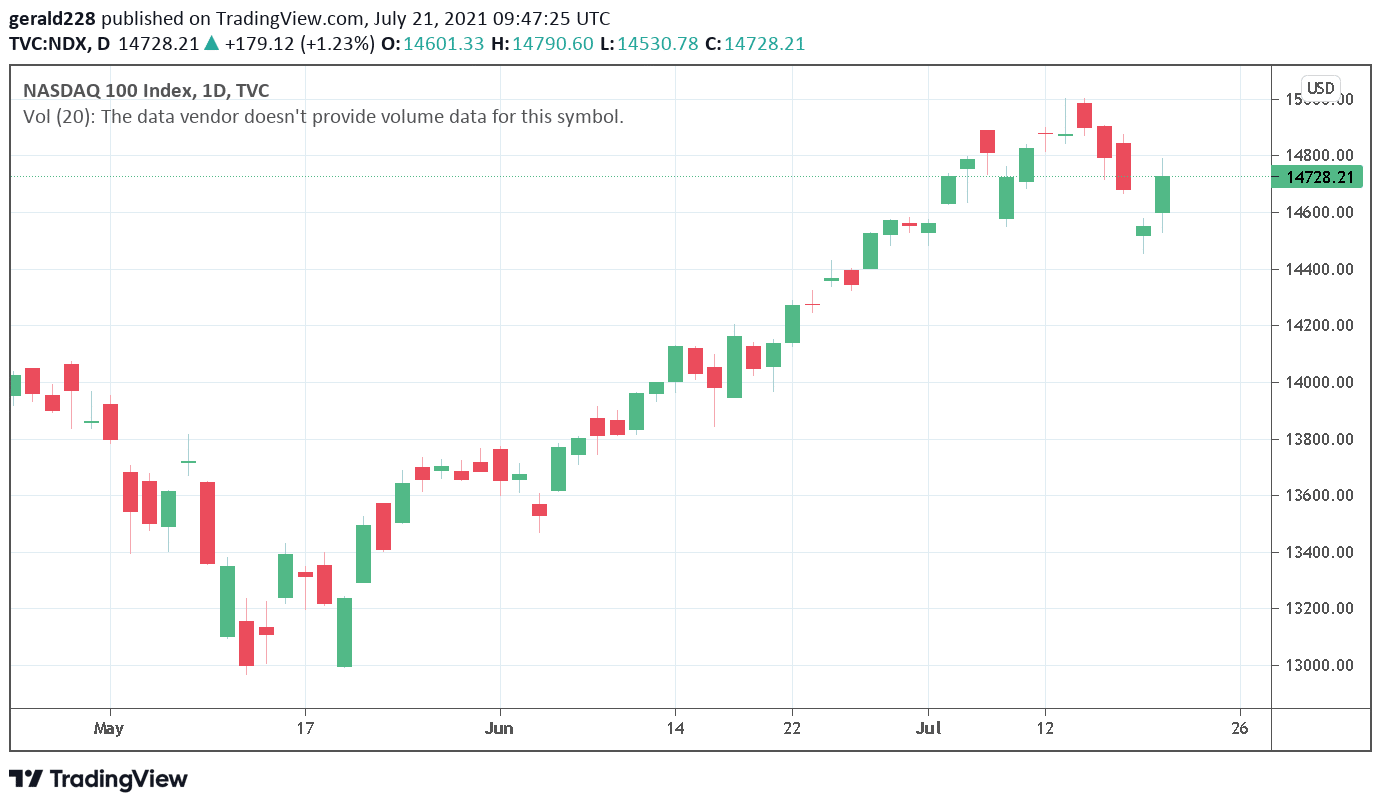Click the TradingView logo at the bottom

[98, 779]
